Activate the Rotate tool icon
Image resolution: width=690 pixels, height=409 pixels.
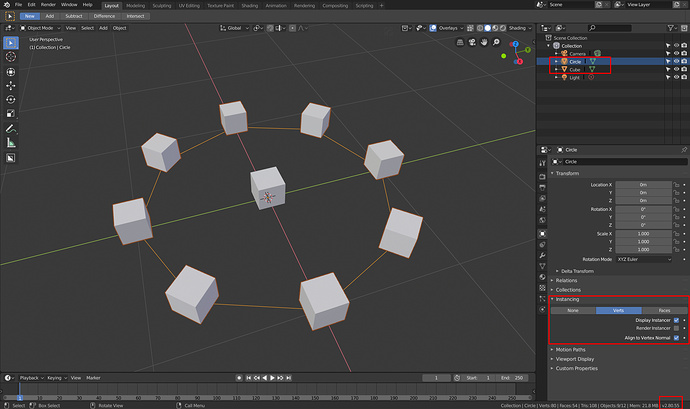[11, 99]
